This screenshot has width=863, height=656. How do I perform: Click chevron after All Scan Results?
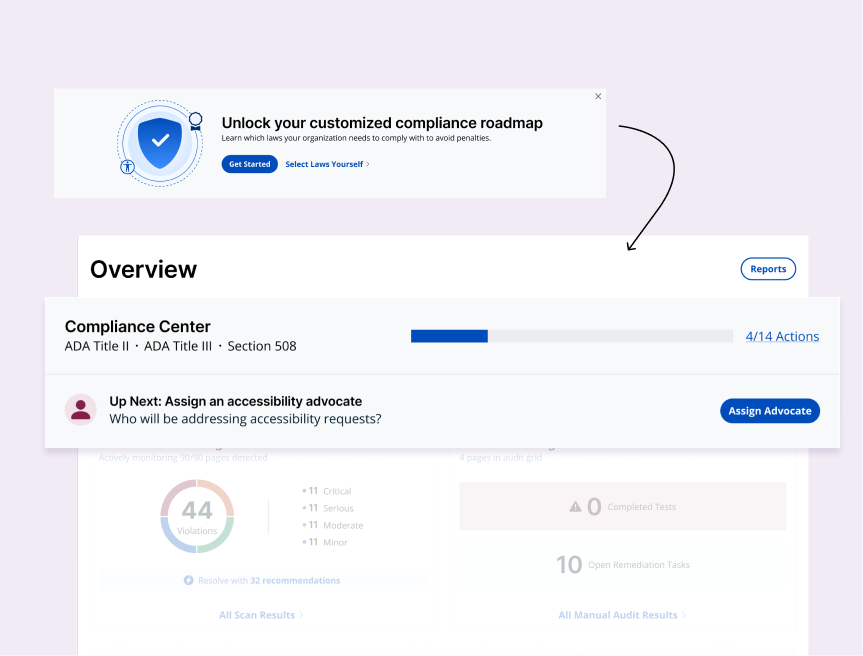click(301, 615)
